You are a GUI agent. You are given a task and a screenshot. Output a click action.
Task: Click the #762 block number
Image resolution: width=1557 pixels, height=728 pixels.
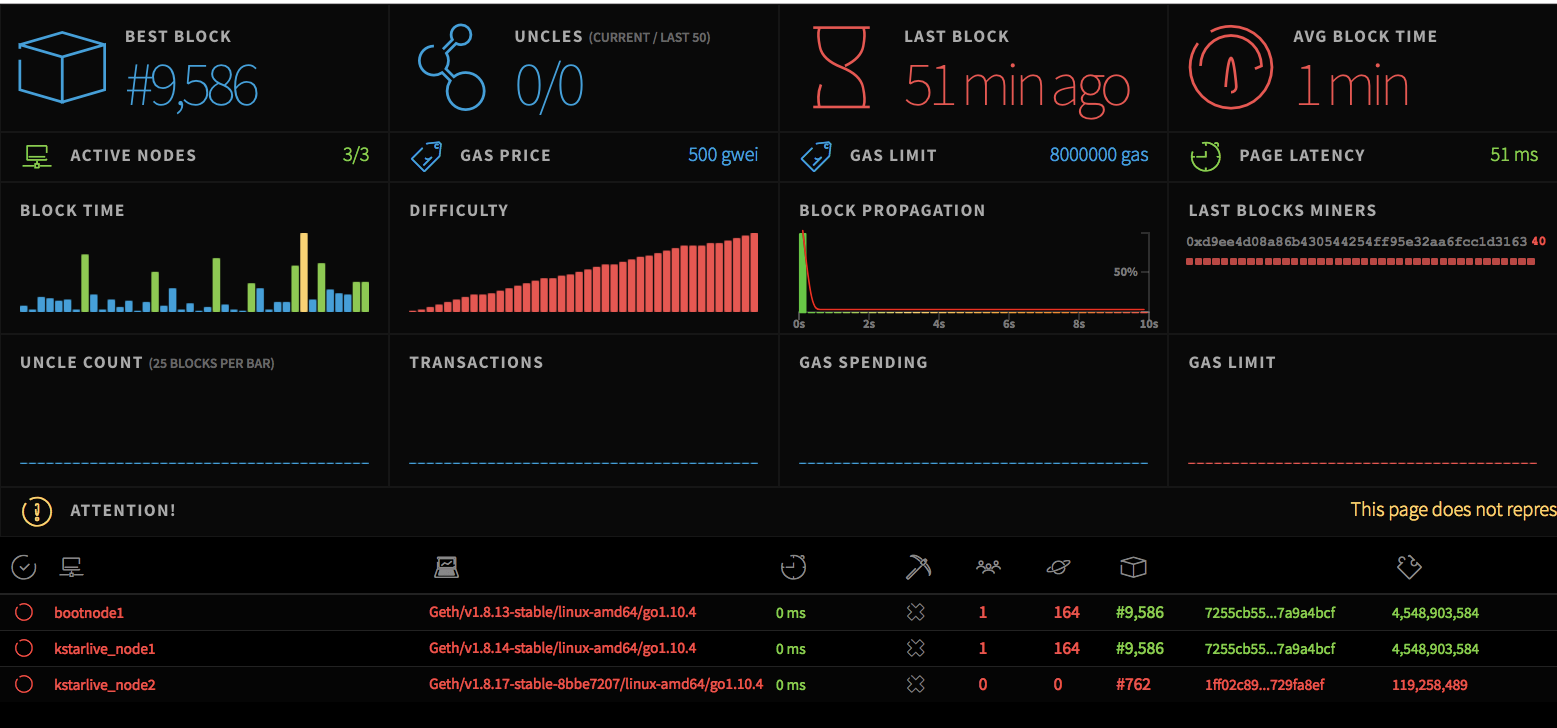[x=1133, y=685]
